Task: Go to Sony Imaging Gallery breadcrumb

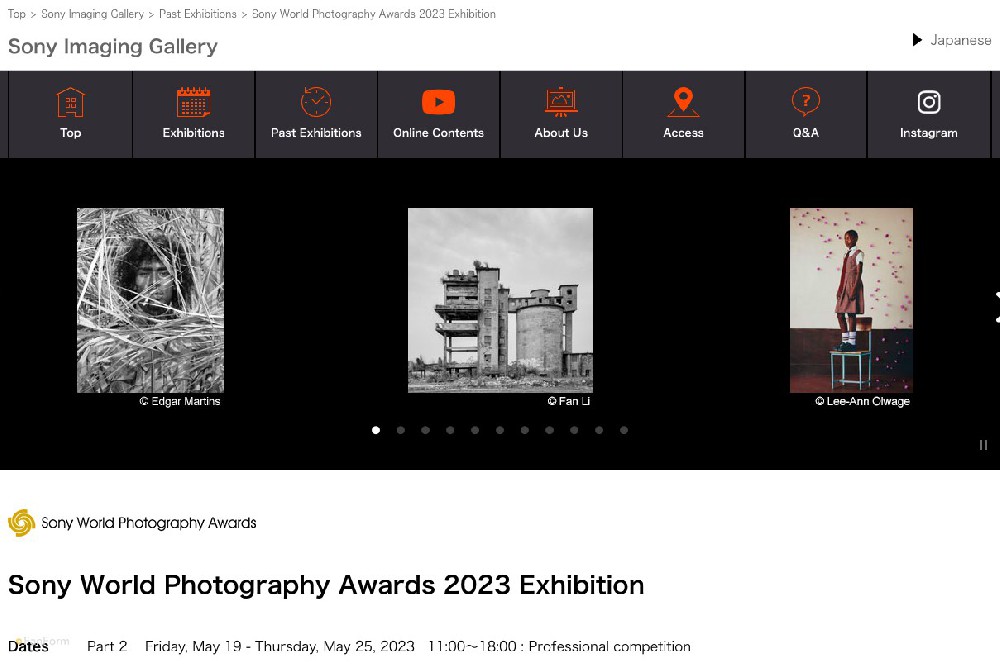Action: coord(92,14)
